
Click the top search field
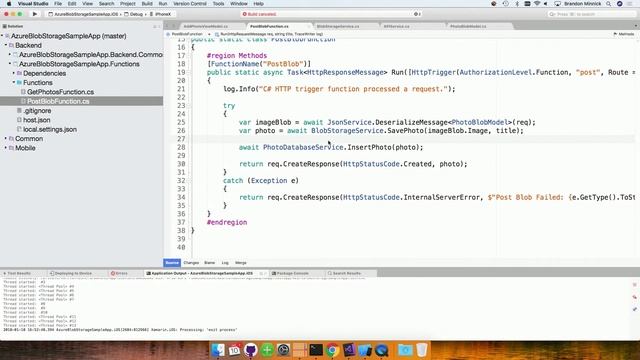click(x=591, y=14)
